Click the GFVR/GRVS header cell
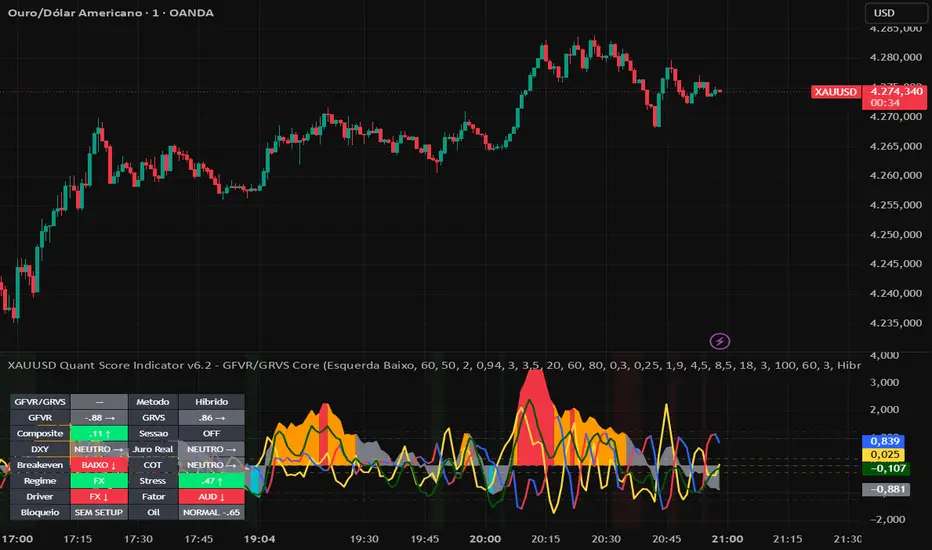Image resolution: width=932 pixels, height=550 pixels. click(x=40, y=402)
